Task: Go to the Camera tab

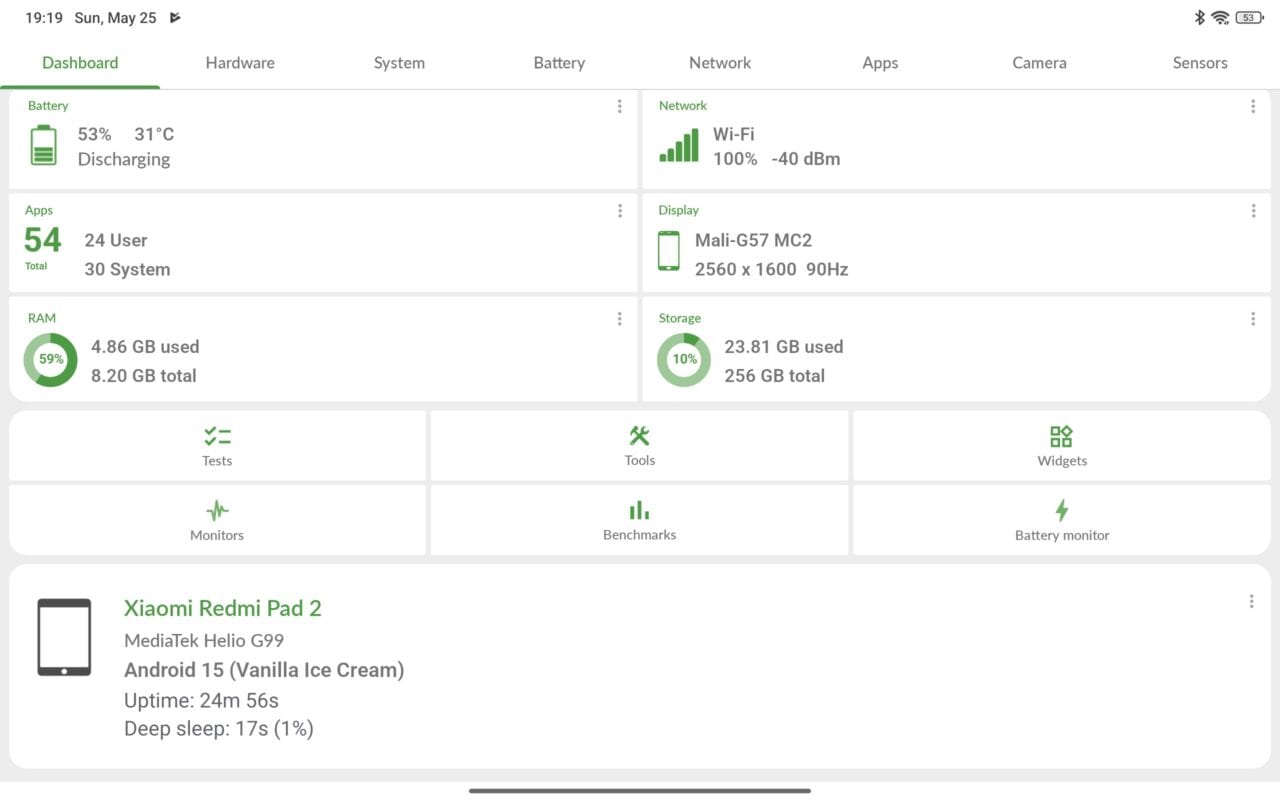Action: point(1039,63)
